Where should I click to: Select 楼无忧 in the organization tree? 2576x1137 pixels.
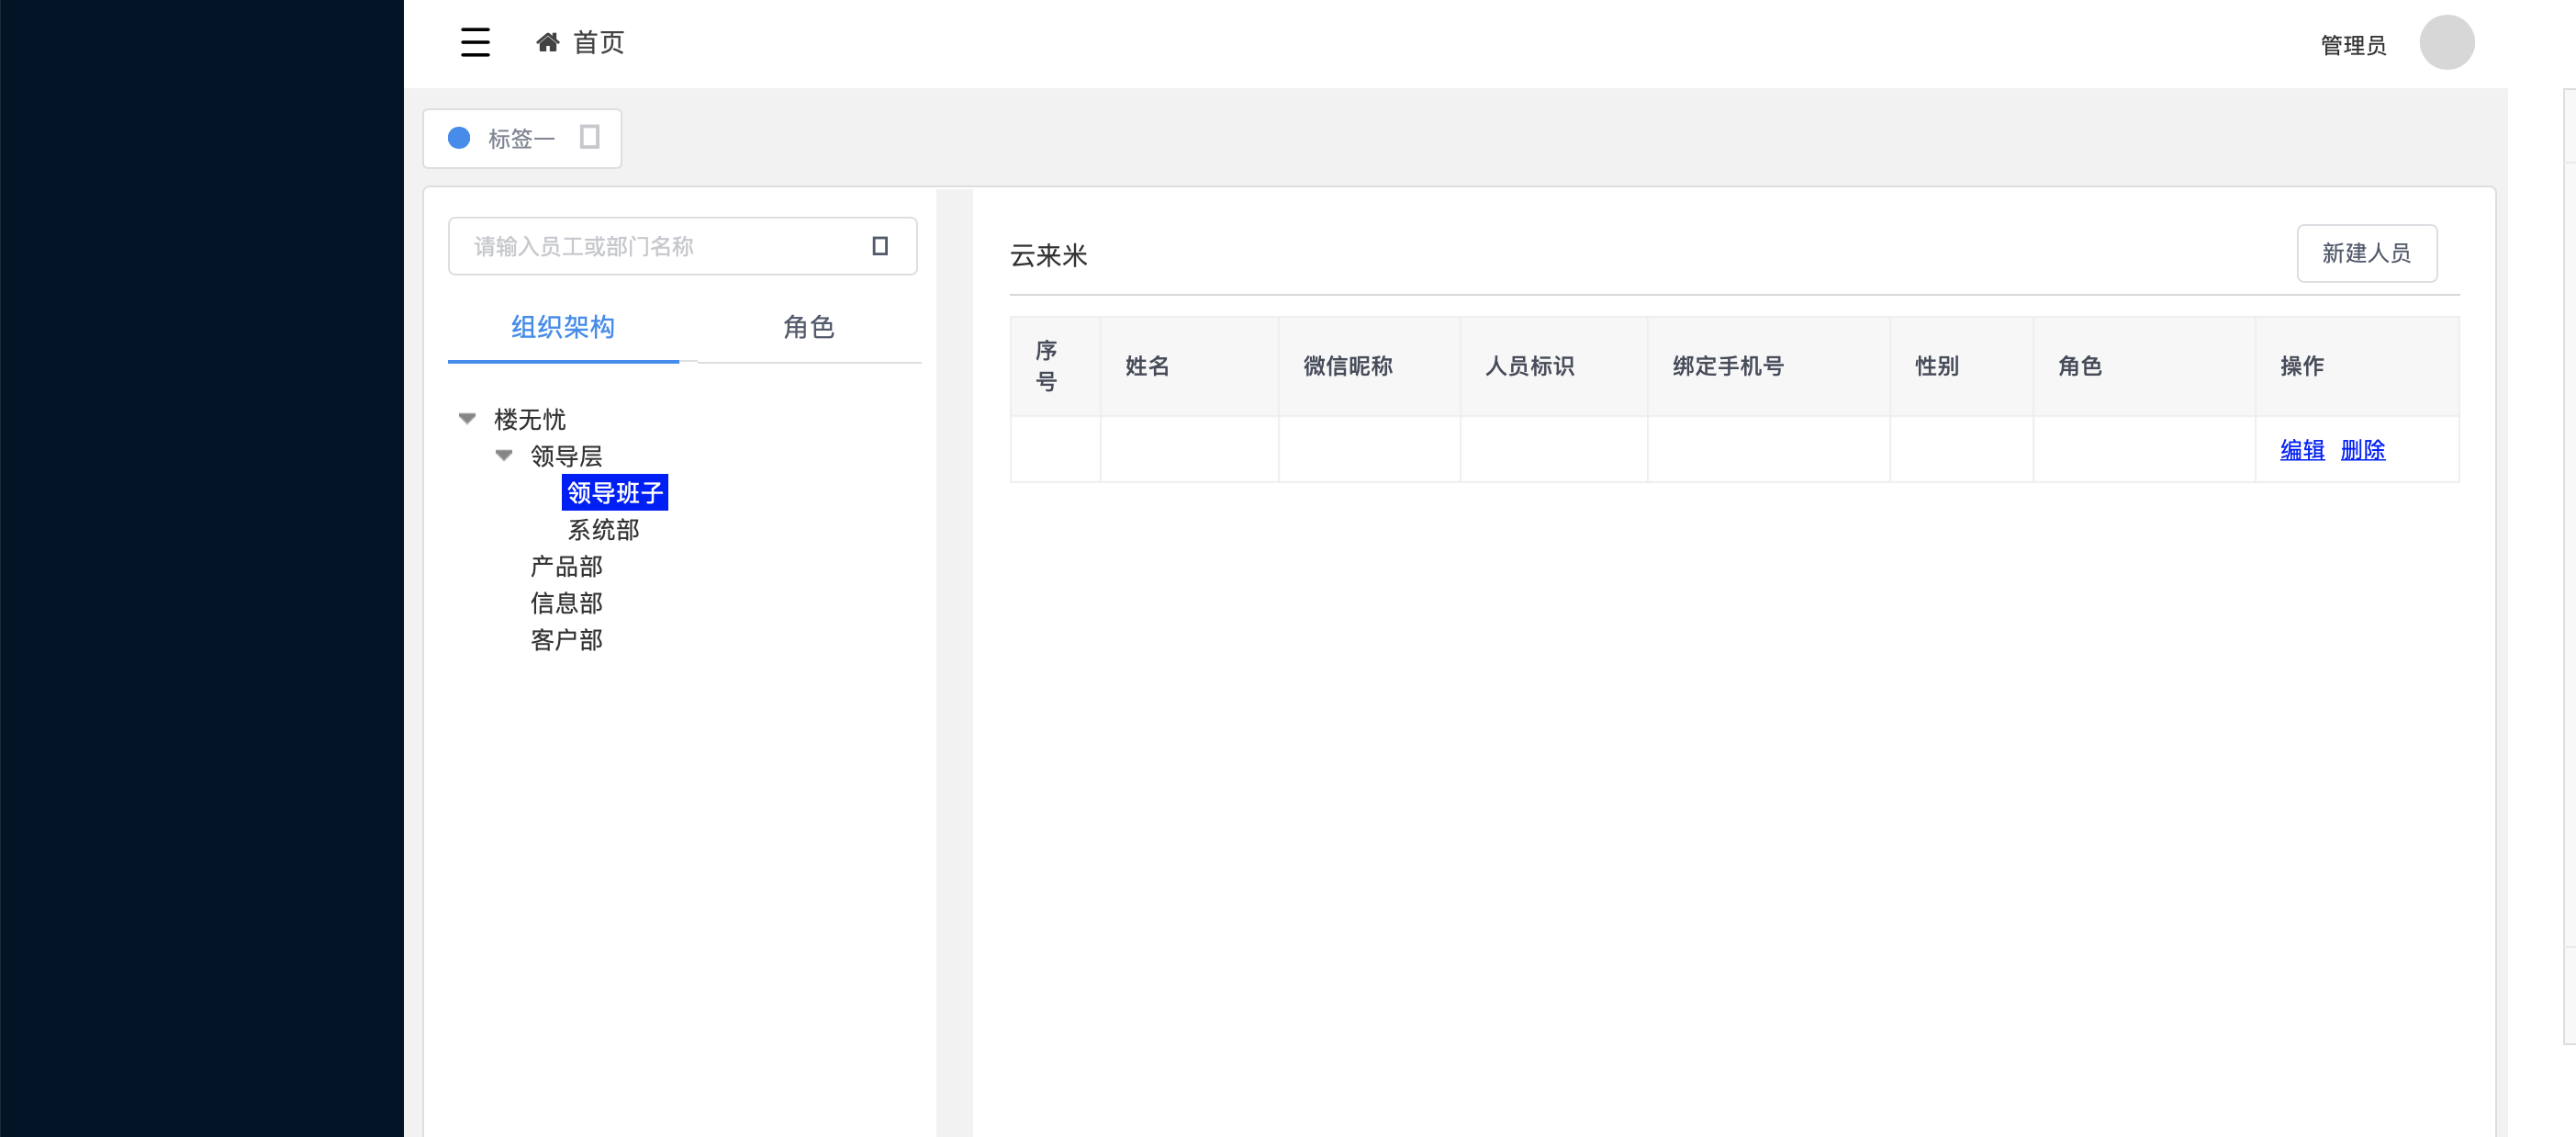(530, 419)
